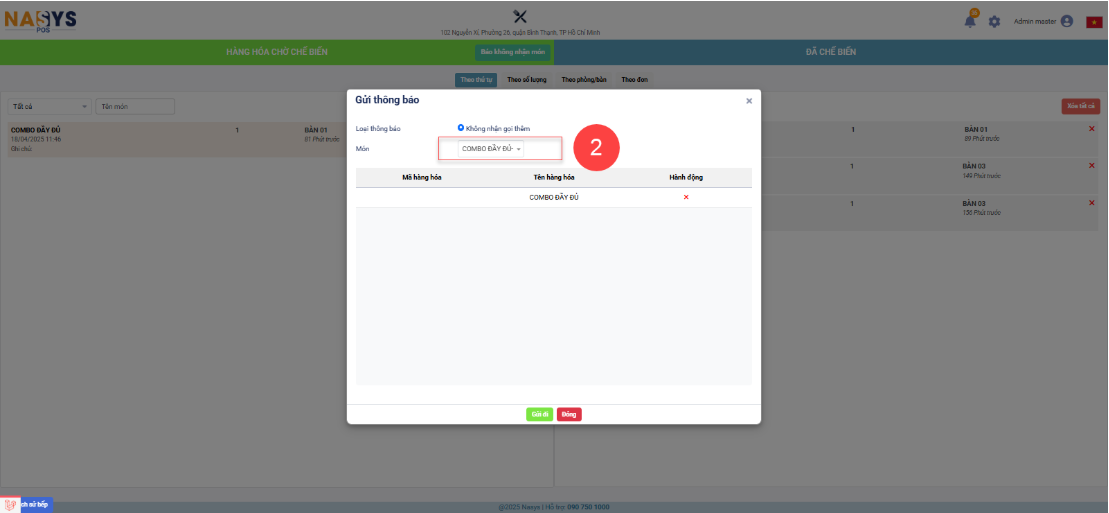This screenshot has height=513, width=1109.
Task: Click the Admin master user avatar
Action: [1066, 21]
